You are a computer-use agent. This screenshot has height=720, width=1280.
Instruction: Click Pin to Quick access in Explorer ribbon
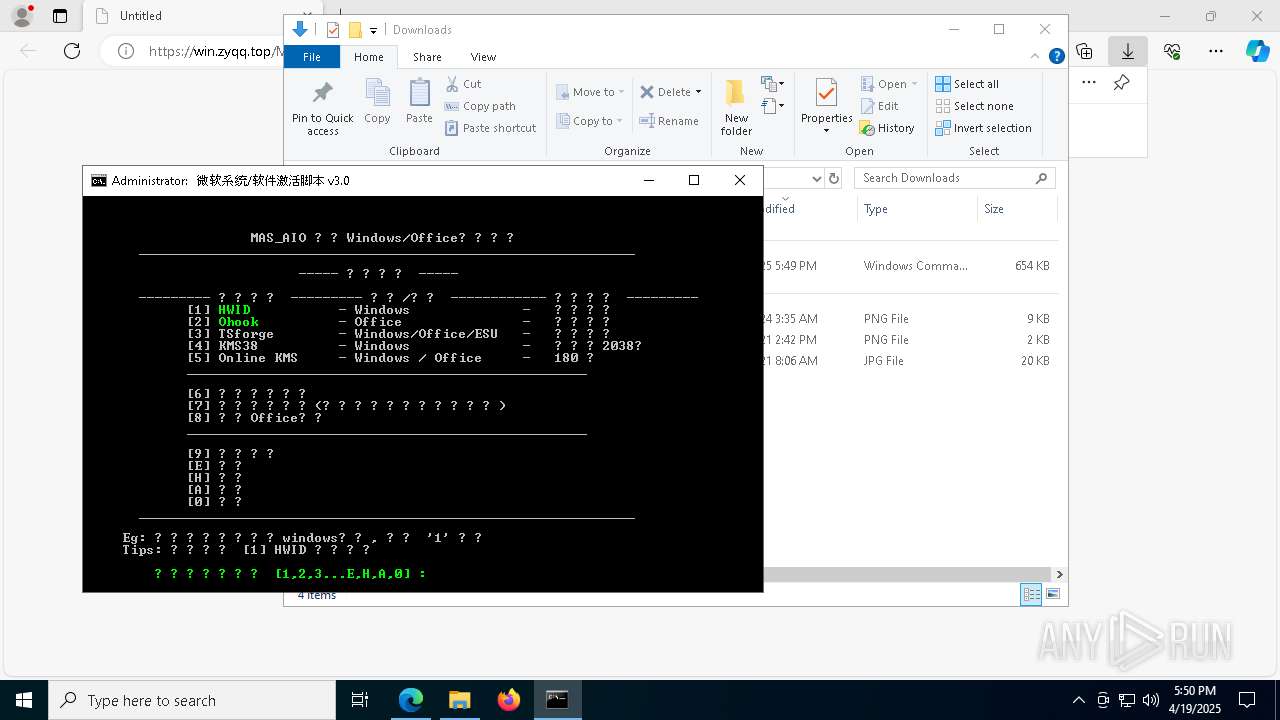coord(322,108)
